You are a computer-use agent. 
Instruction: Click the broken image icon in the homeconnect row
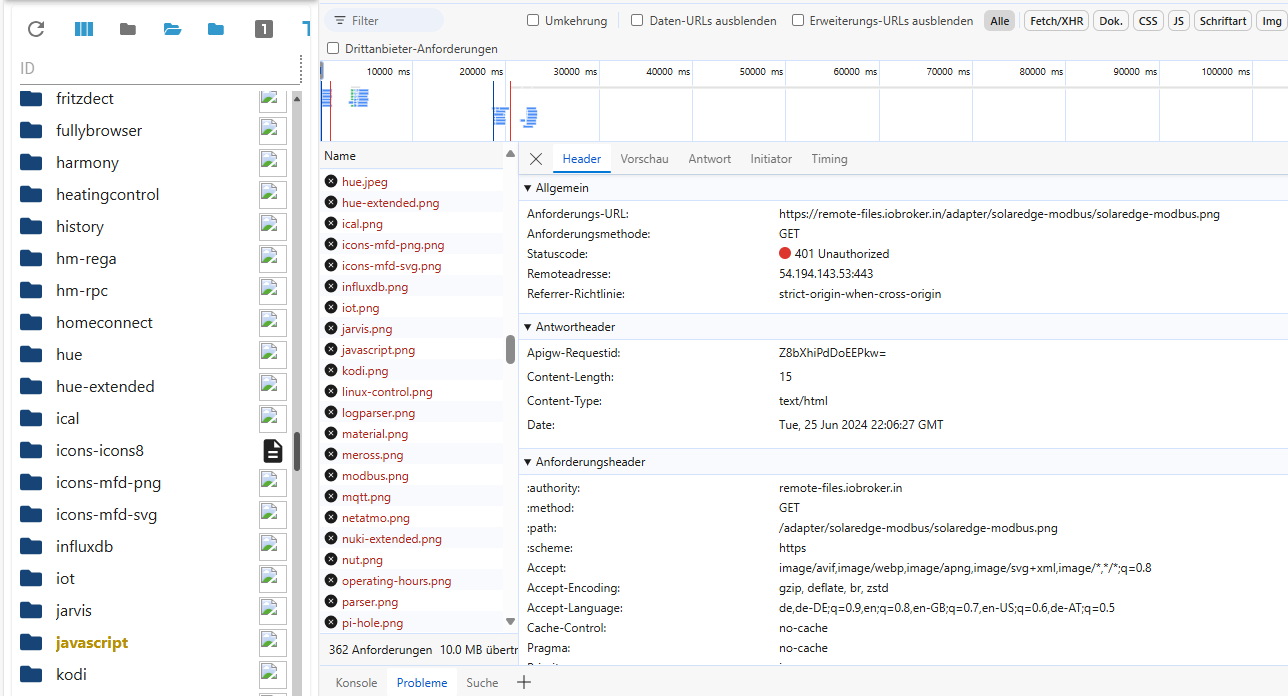pyautogui.click(x=273, y=322)
